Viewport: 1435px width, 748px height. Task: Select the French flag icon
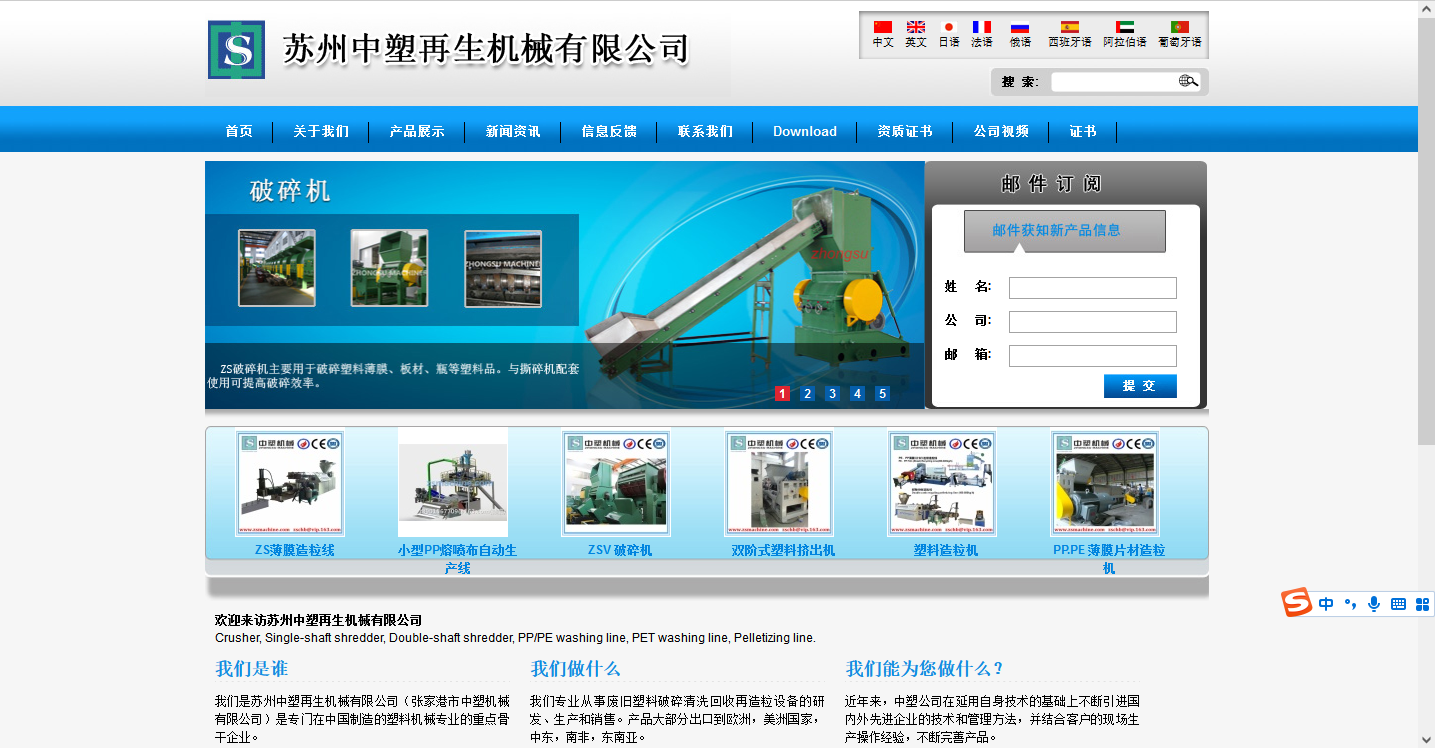click(982, 27)
